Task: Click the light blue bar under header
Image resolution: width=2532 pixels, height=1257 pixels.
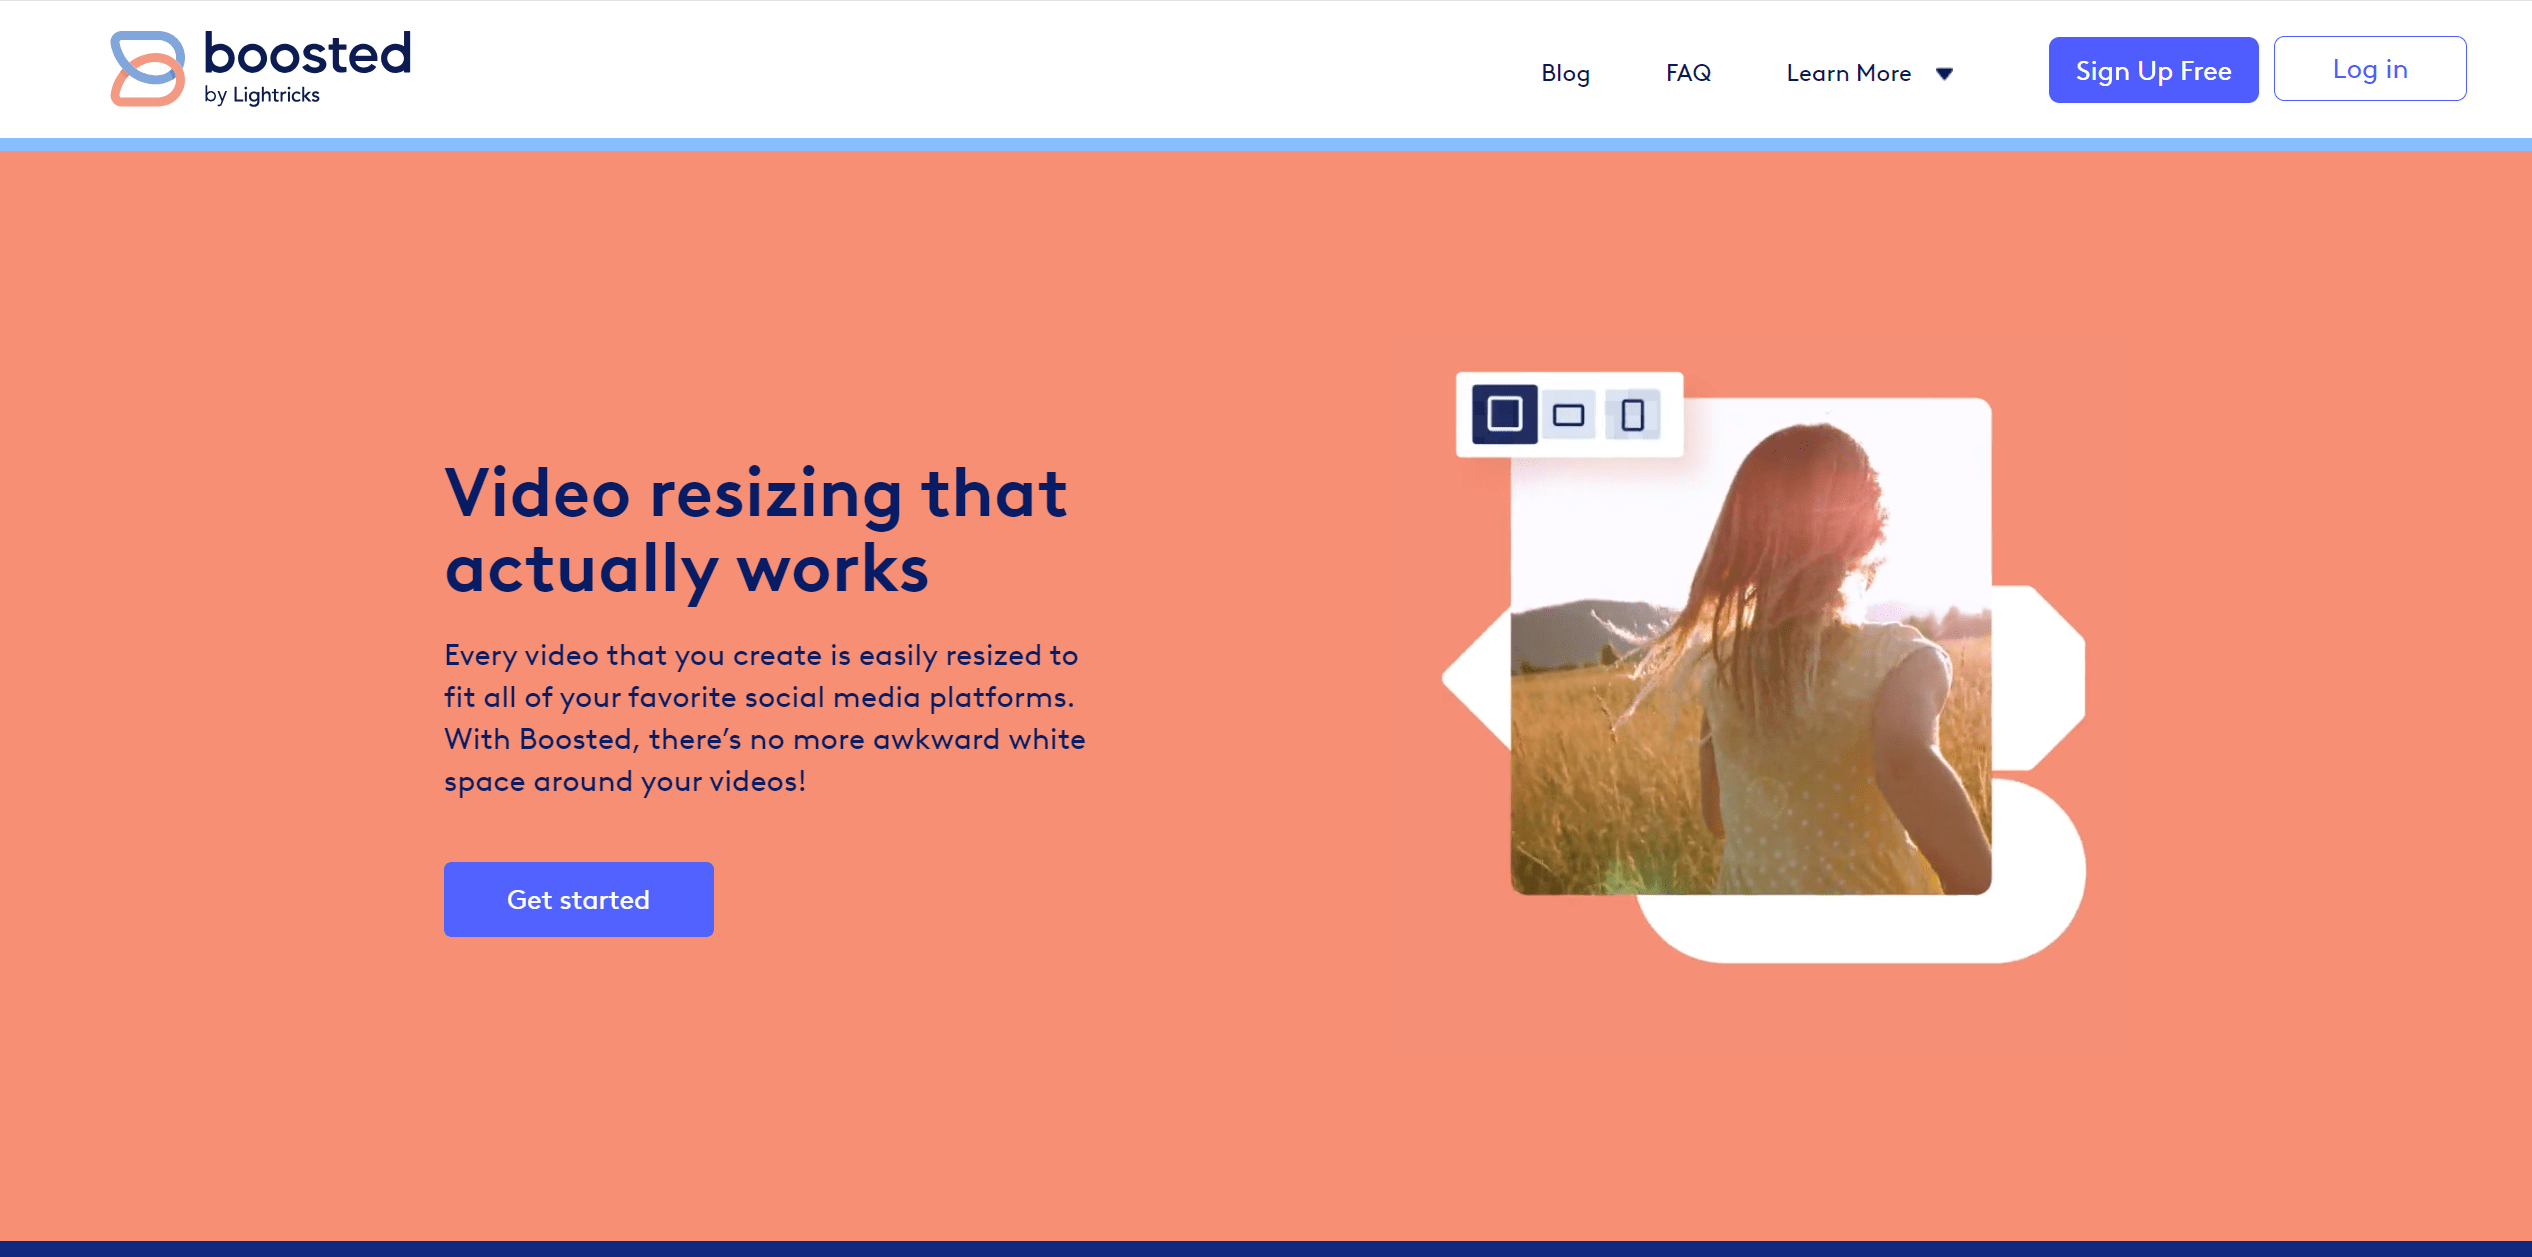Action: pyautogui.click(x=1266, y=145)
